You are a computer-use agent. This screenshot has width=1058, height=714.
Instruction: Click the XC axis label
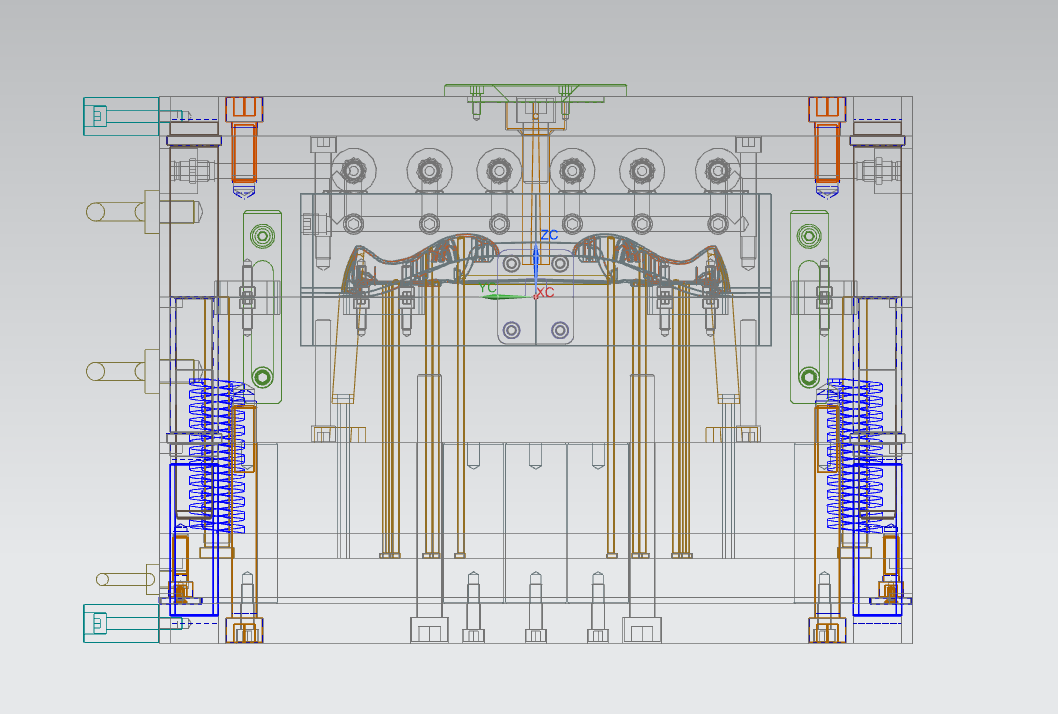545,292
